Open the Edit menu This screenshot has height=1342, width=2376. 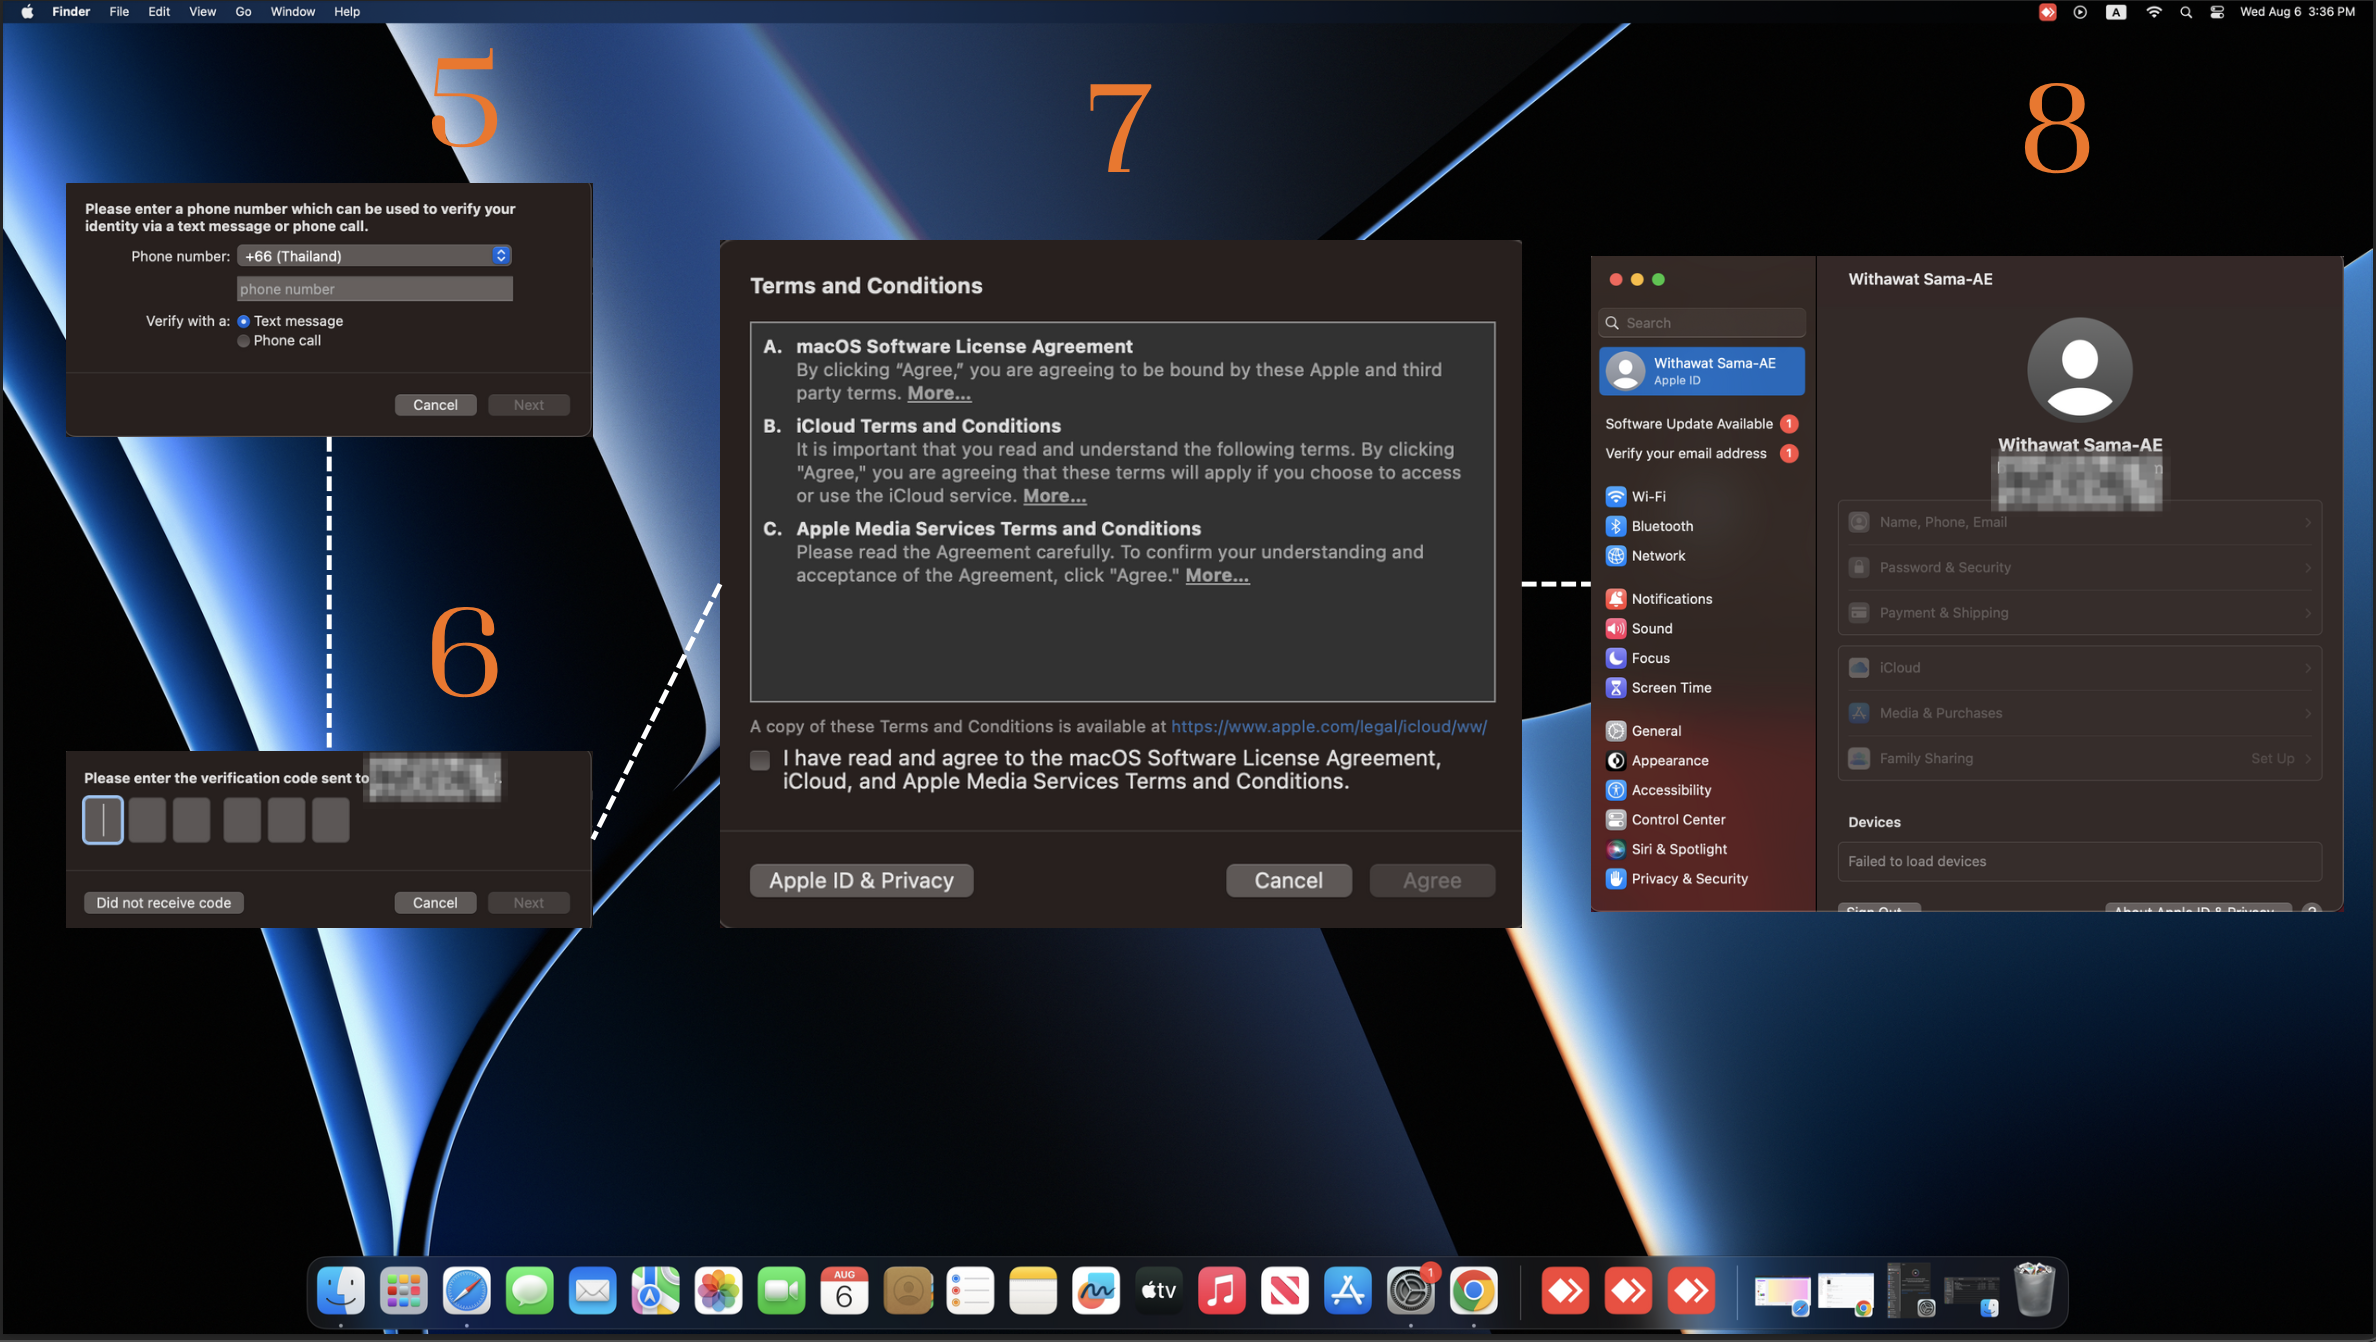pos(159,12)
